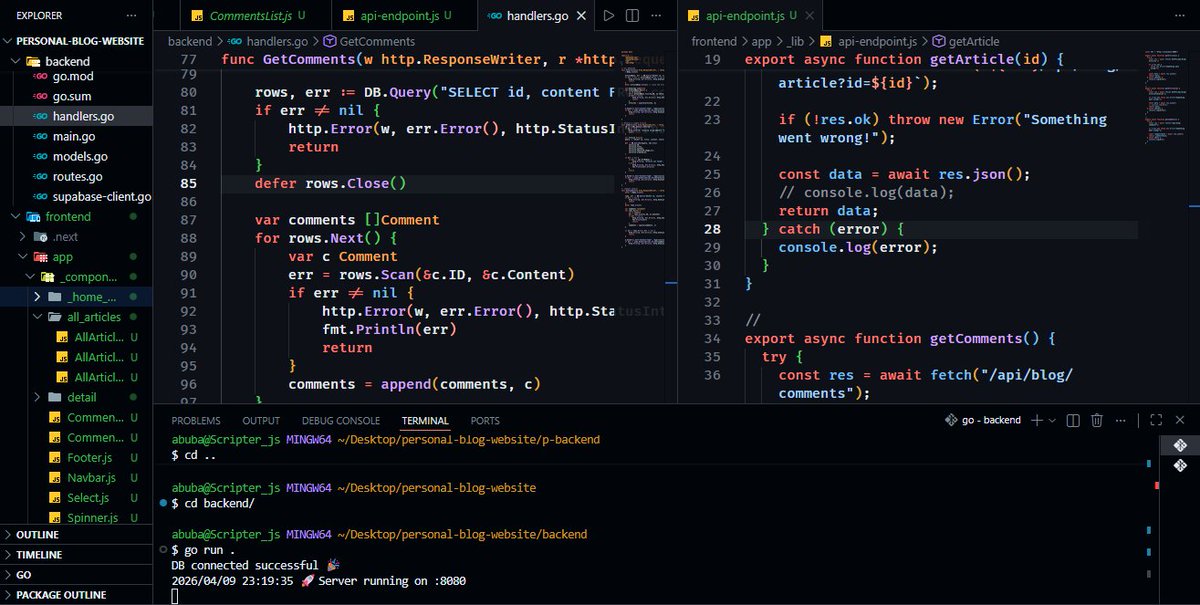Image resolution: width=1200 pixels, height=605 pixels.
Task: Open a new terminal via the plus icon
Action: (1036, 420)
